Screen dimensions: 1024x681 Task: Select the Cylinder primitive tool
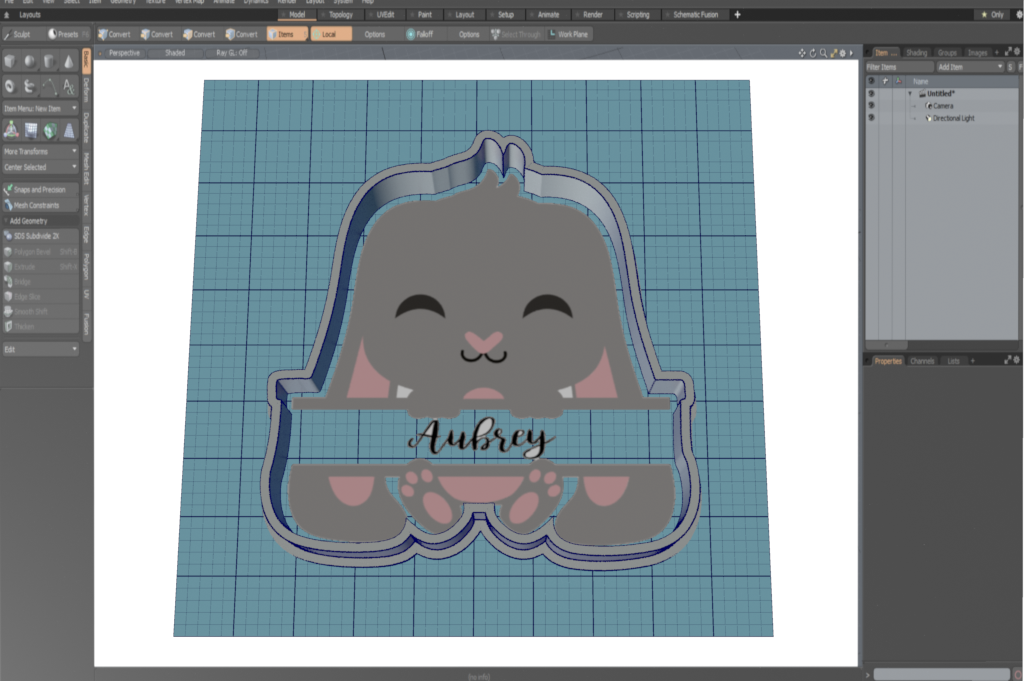coord(50,61)
